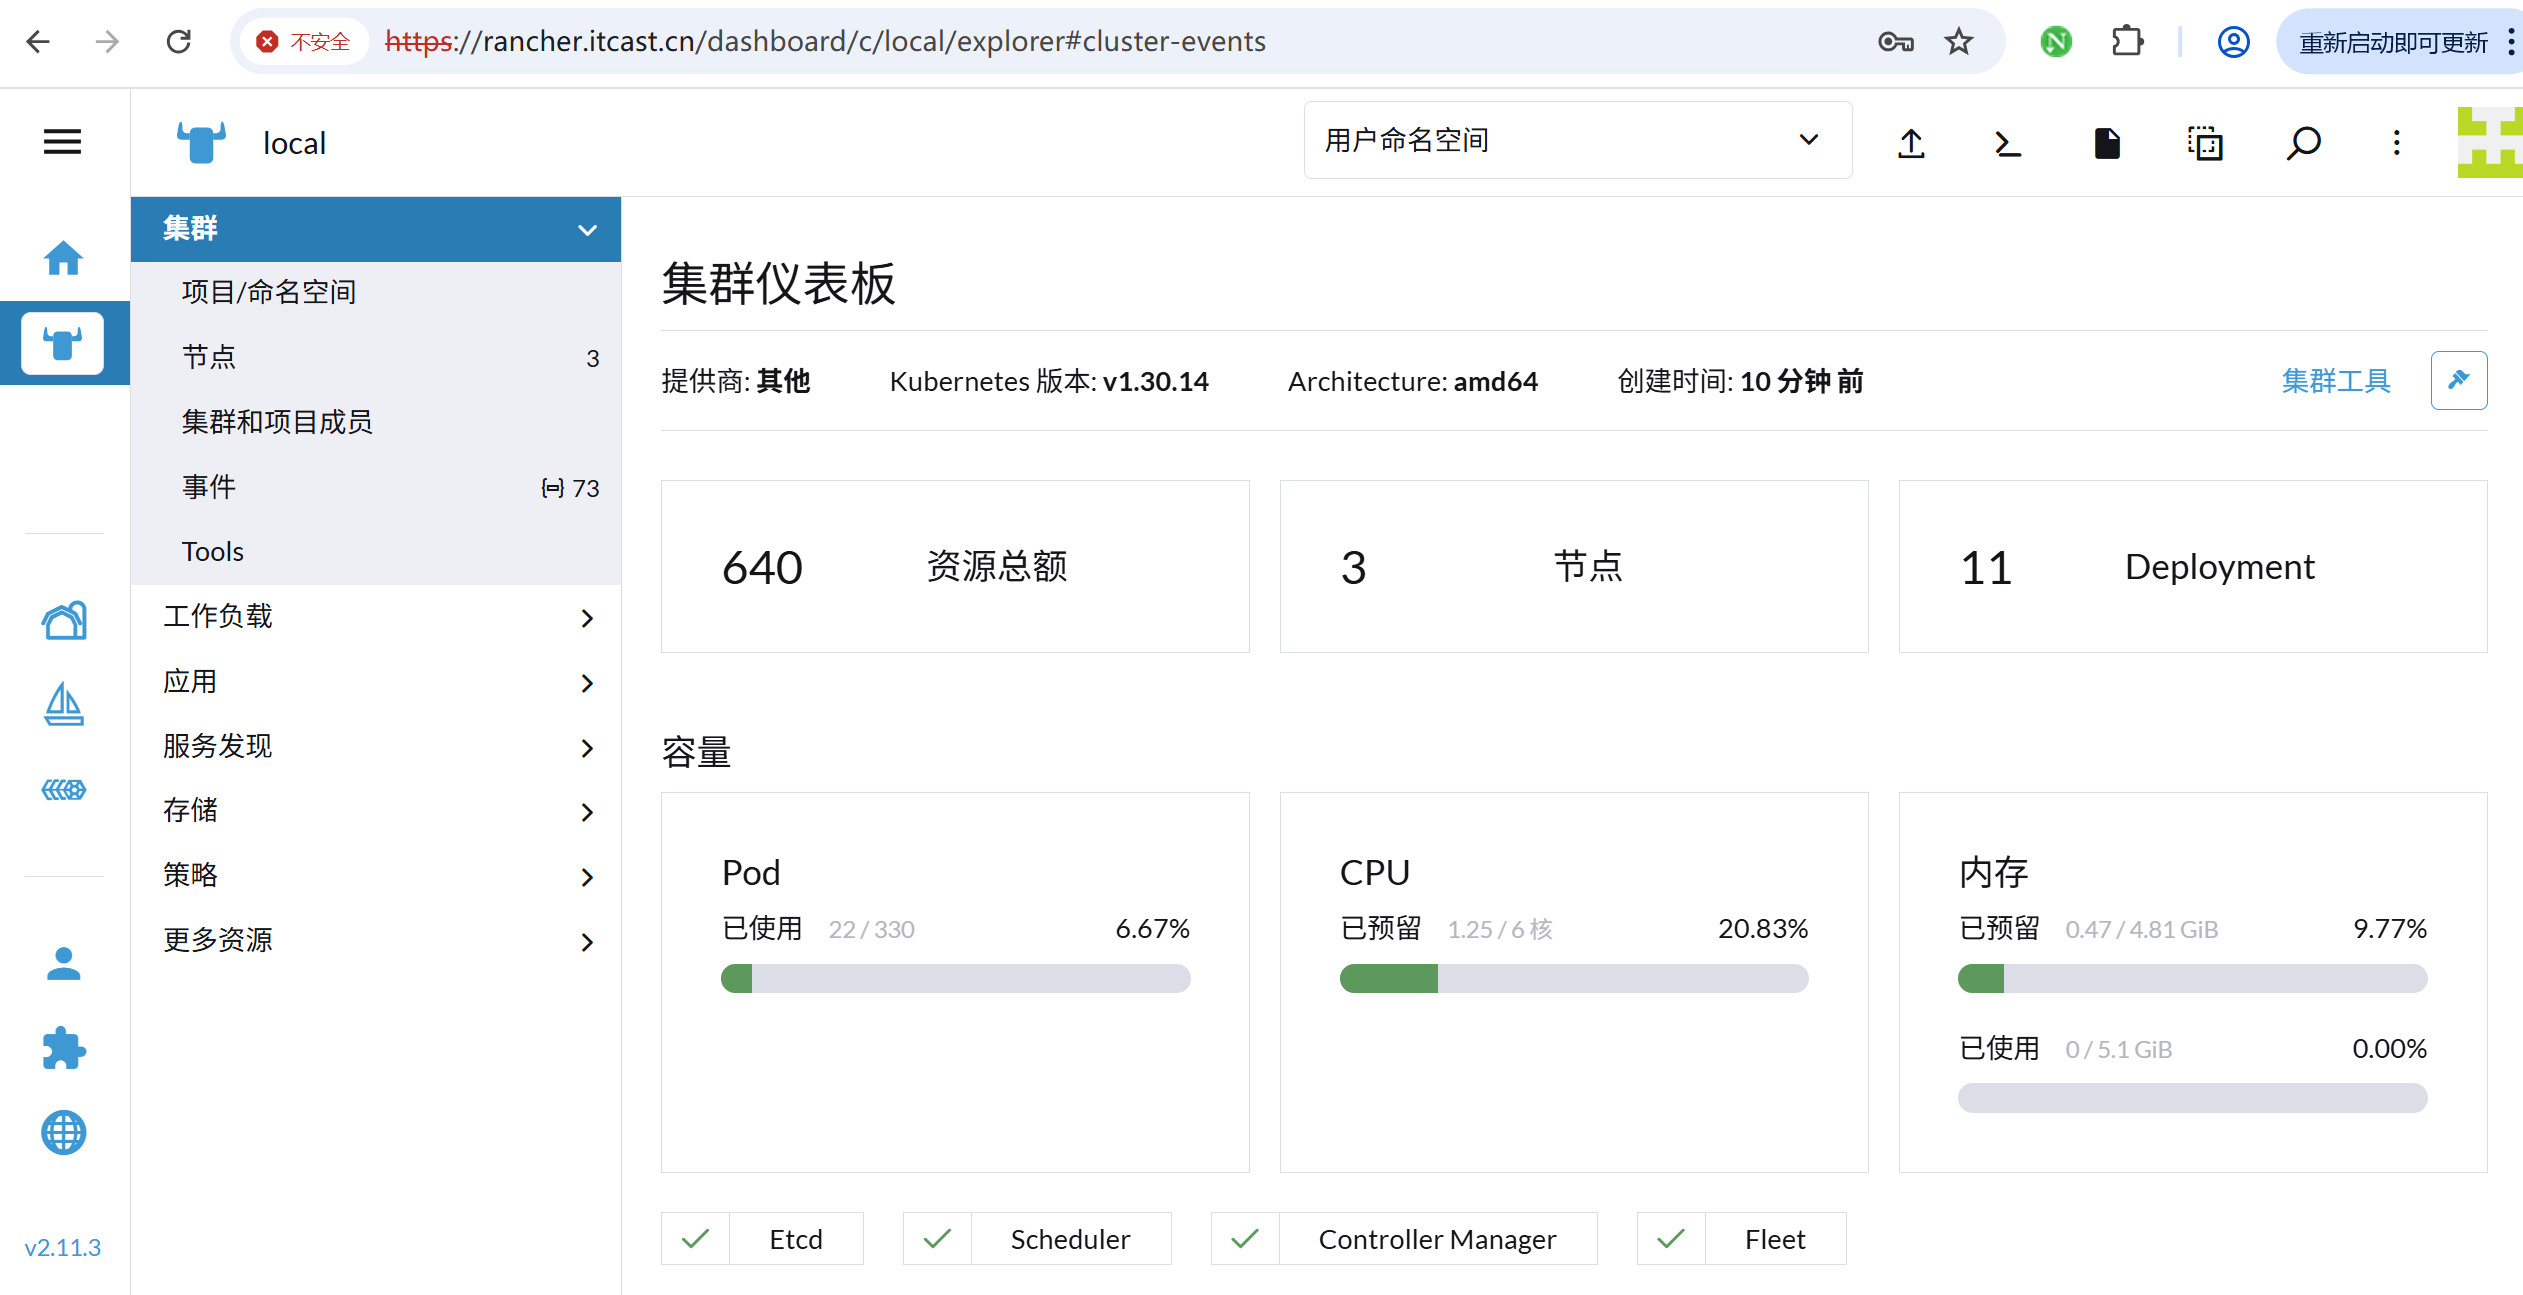Viewport: 2523px width, 1295px height.
Task: Open the Tools sidebar item
Action: click(x=376, y=552)
